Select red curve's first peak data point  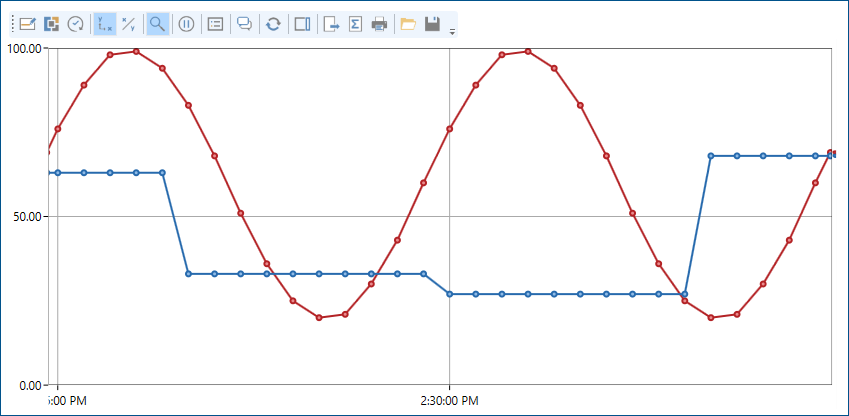[x=136, y=51]
